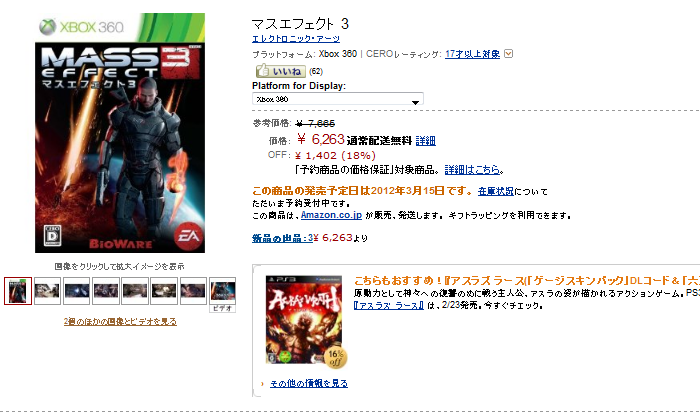The width and height of the screenshot is (700, 418).
Task: Open the 詳細はこちら price guarantee link
Action: tap(472, 170)
